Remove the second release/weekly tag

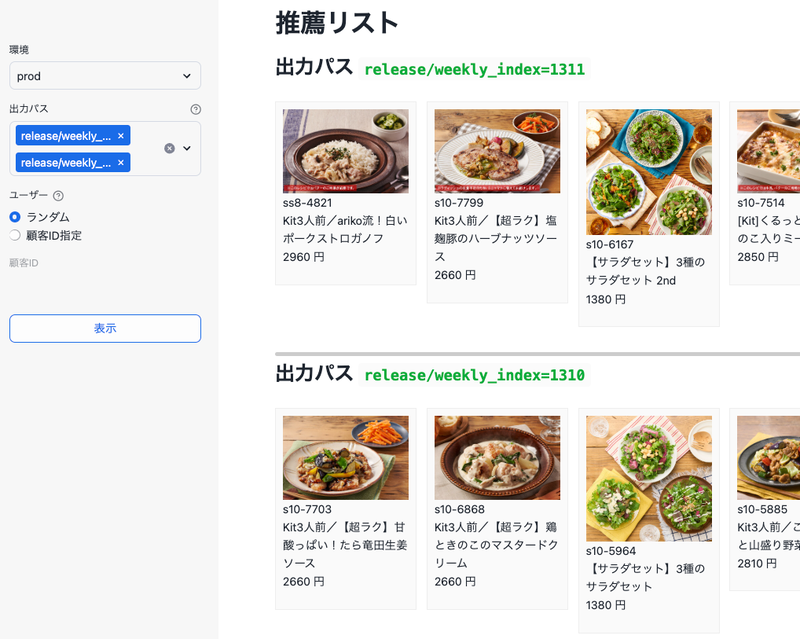coord(121,163)
